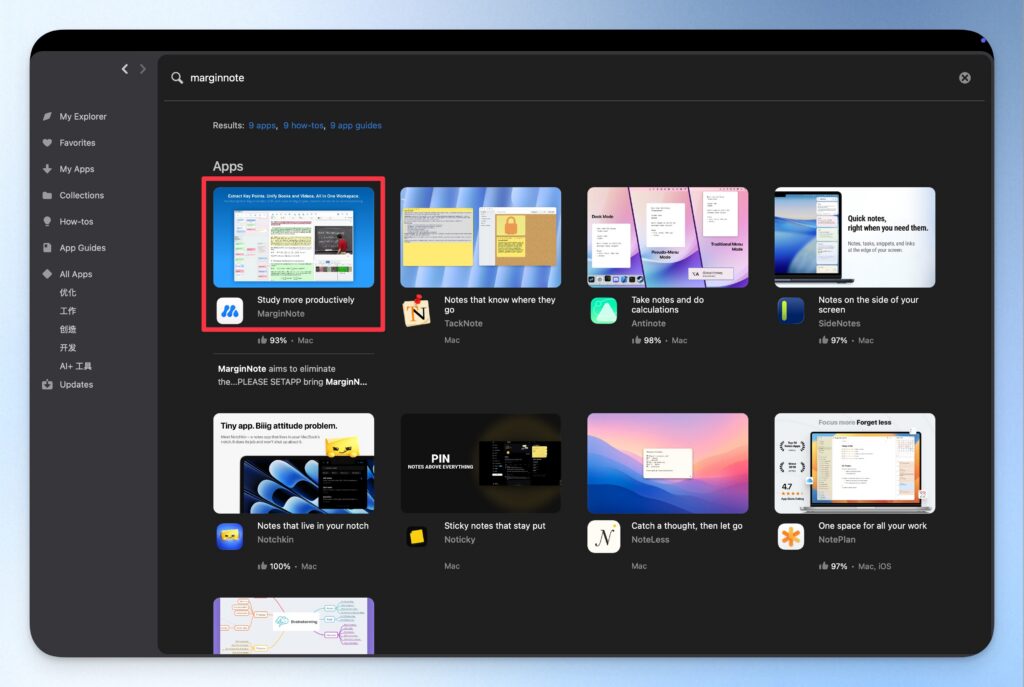Select the 优化 category
The image size is (1024, 687).
tap(68, 293)
